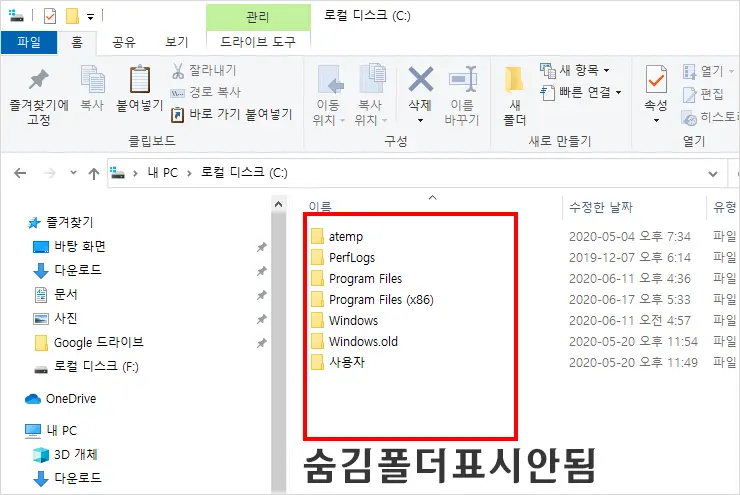Click the drive icon in the title bar
Screen dimensions: 740x495
16,16
